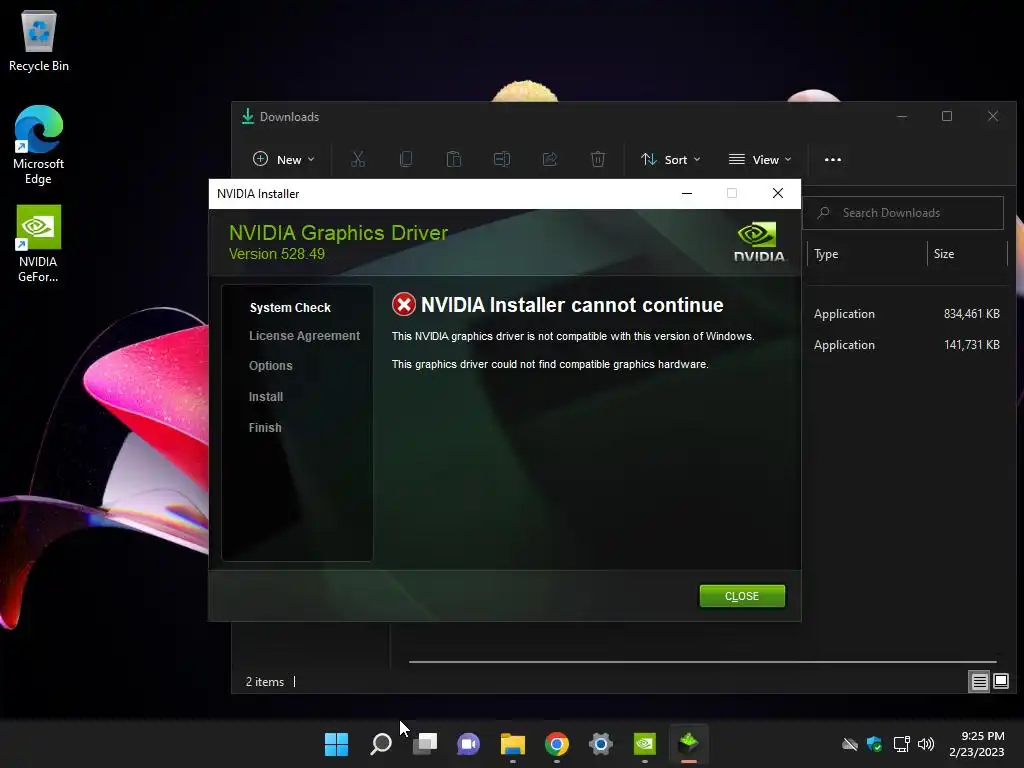The width and height of the screenshot is (1024, 768).
Task: Click the red error icon in installer
Action: (404, 304)
